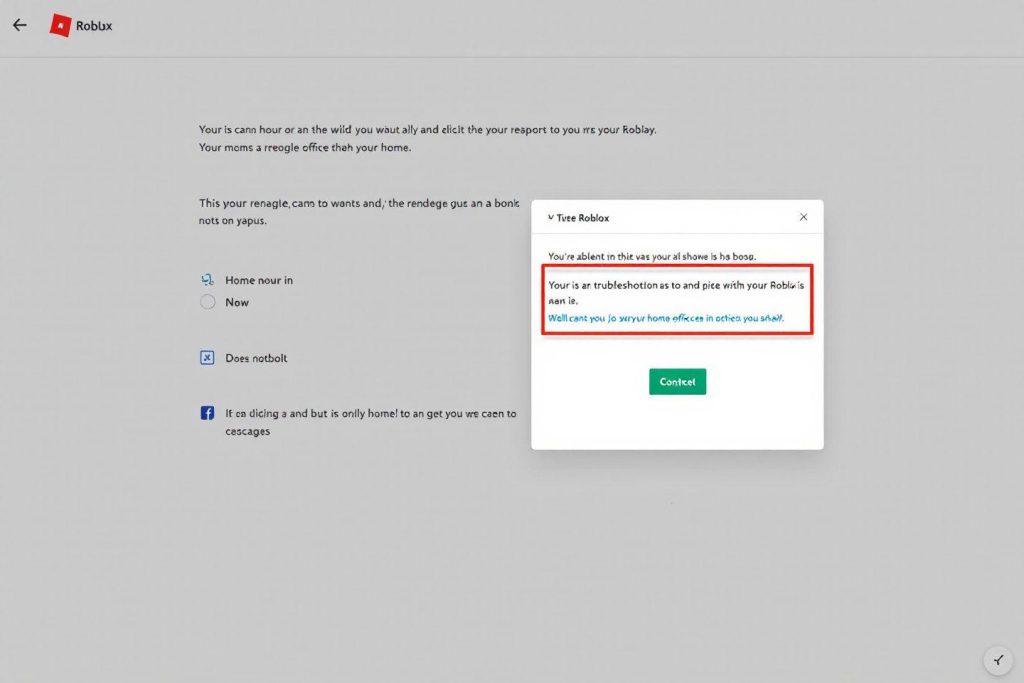Click the 'Roblux' header text
The image size is (1024, 683).
[x=94, y=26]
